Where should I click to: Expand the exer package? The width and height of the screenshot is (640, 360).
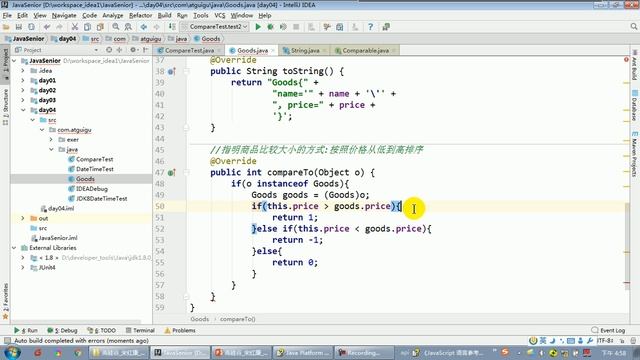pyautogui.click(x=51, y=140)
